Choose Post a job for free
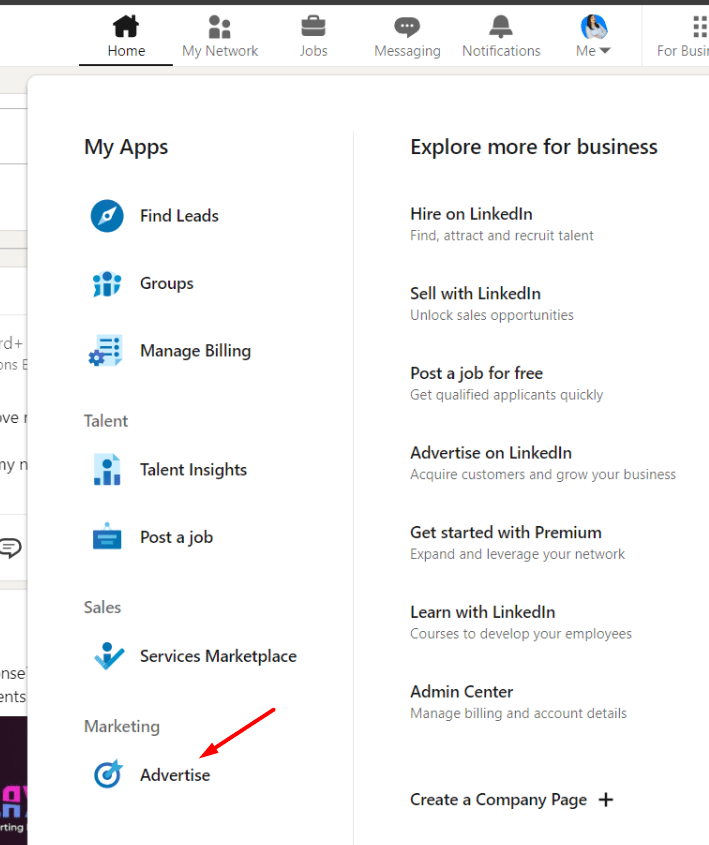 (x=476, y=373)
